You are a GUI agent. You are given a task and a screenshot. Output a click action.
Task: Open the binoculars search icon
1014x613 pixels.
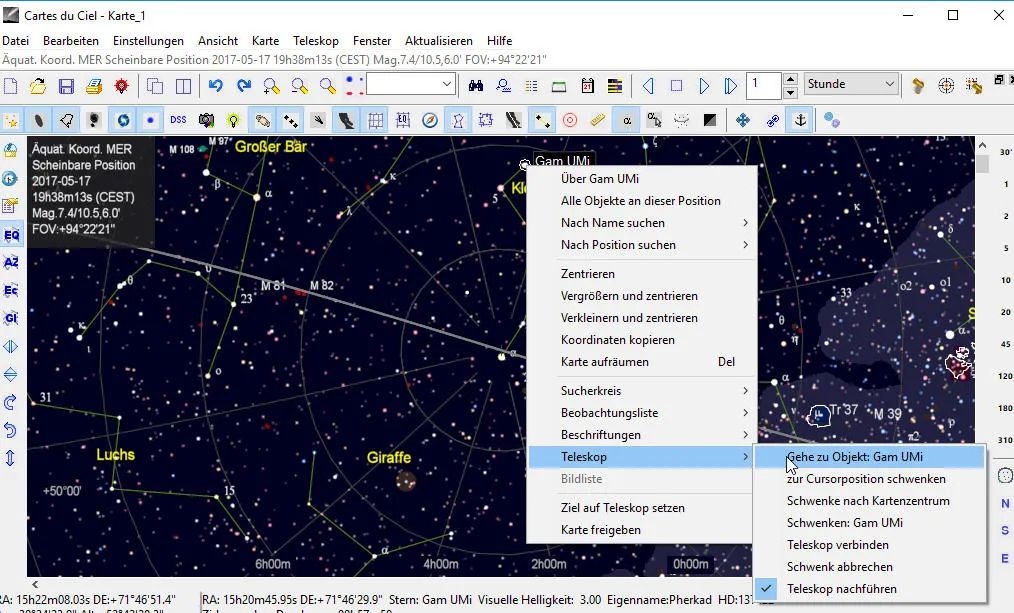[476, 86]
